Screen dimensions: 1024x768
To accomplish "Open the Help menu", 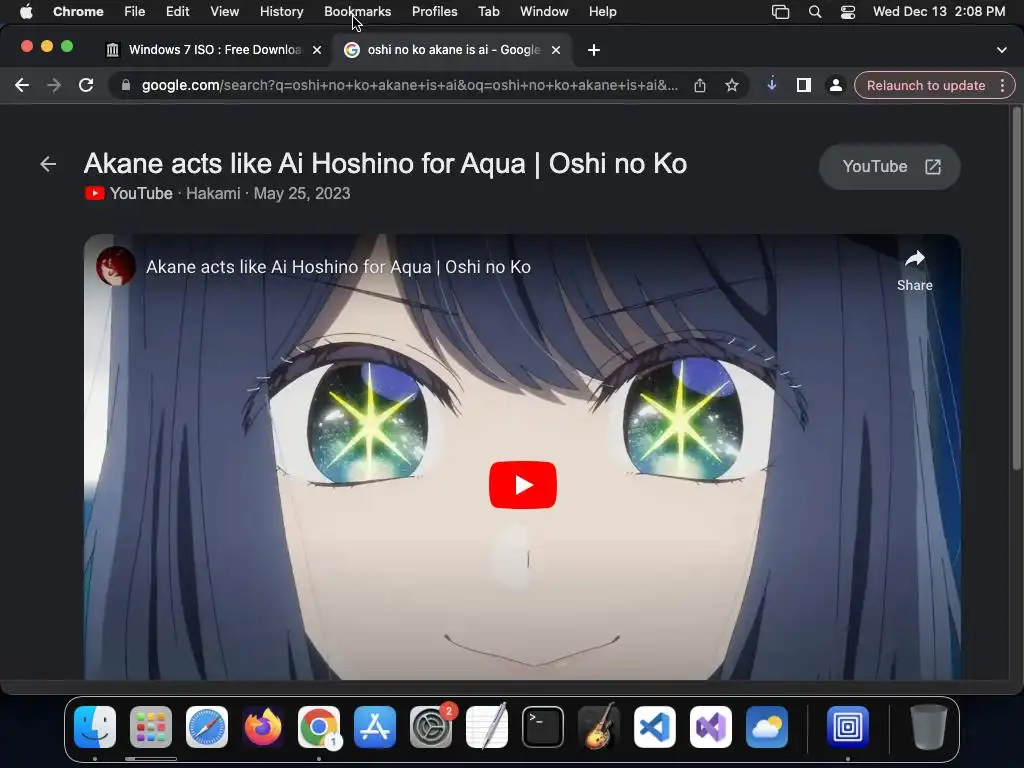I will click(x=602, y=12).
